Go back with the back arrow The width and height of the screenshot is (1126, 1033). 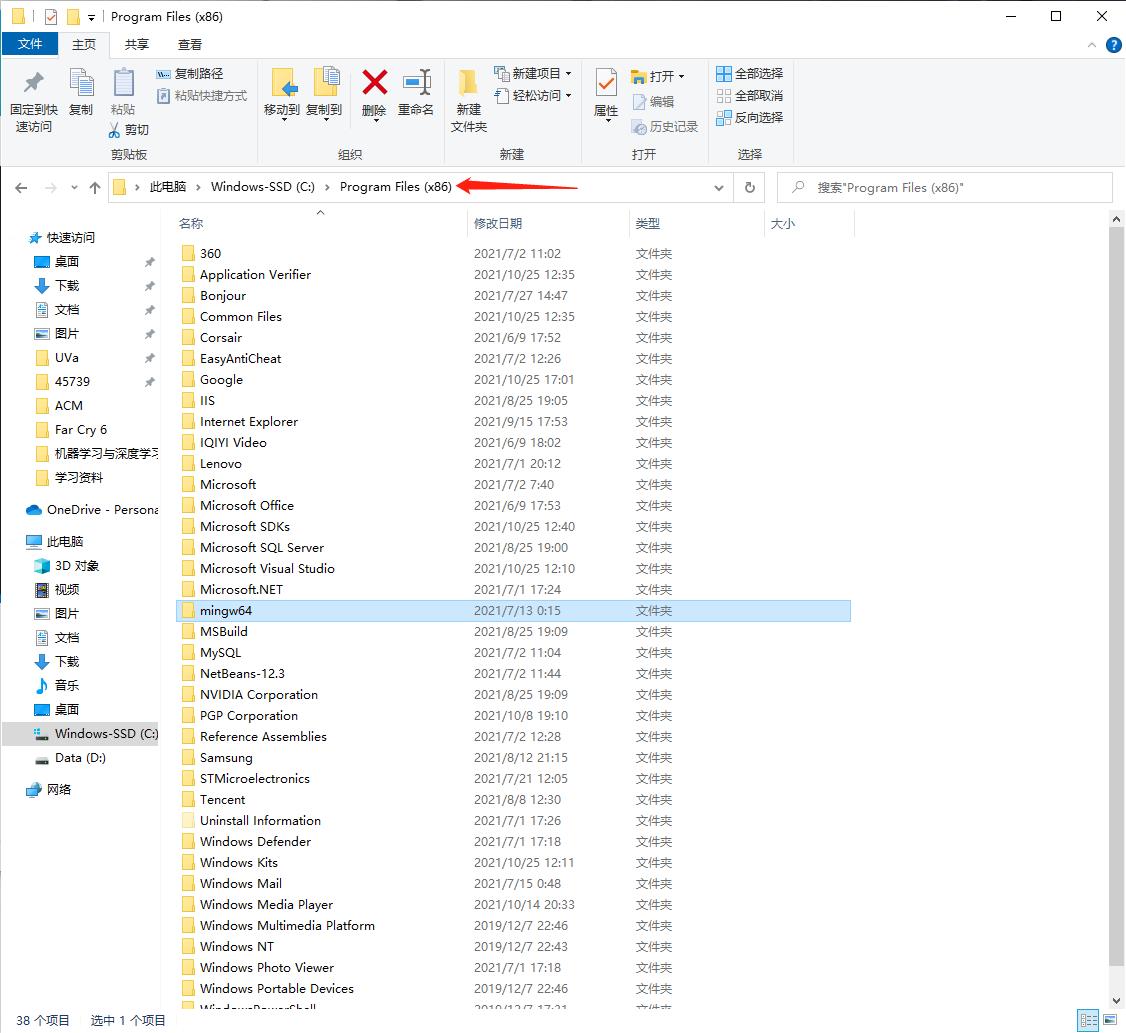[x=21, y=187]
